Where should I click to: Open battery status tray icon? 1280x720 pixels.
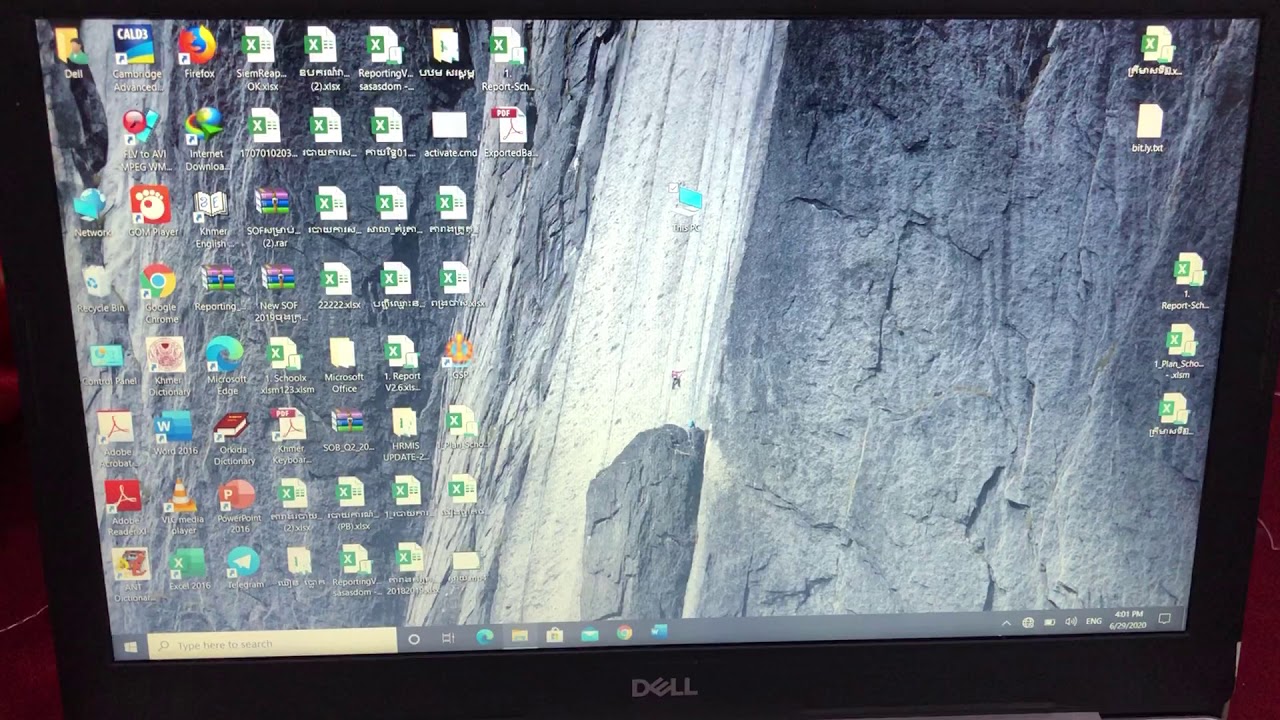(1050, 622)
